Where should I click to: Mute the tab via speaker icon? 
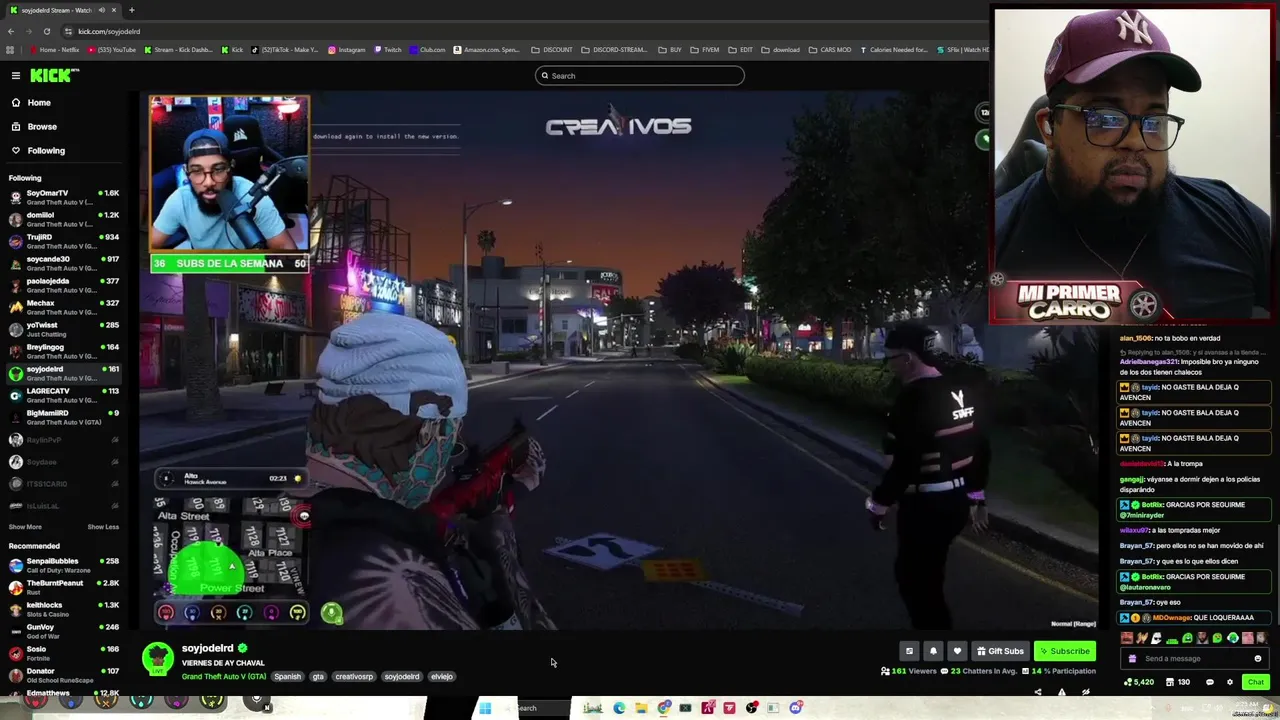point(101,10)
